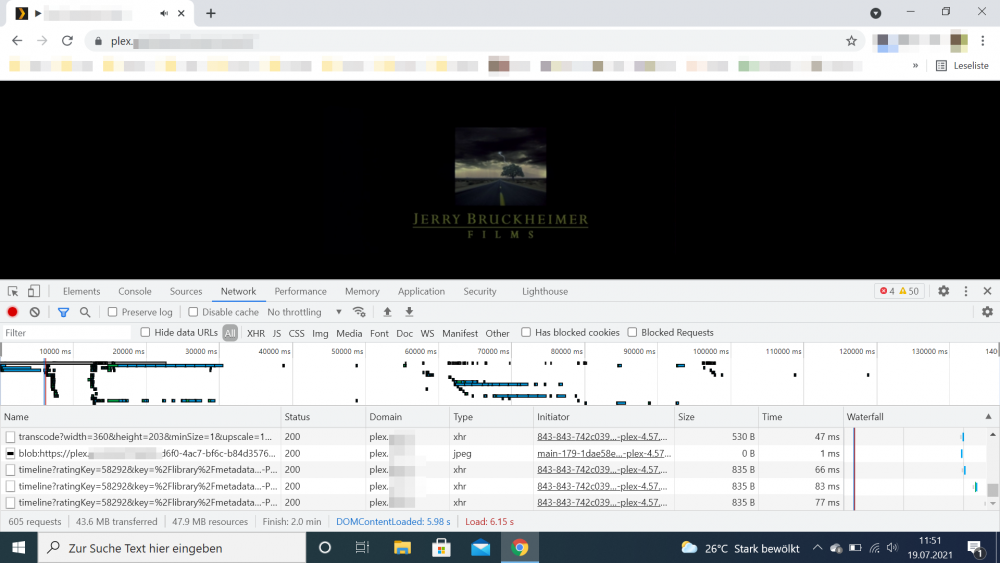The width and height of the screenshot is (1000, 563).
Task: Open the weather widget 26°C
Action: coord(740,548)
